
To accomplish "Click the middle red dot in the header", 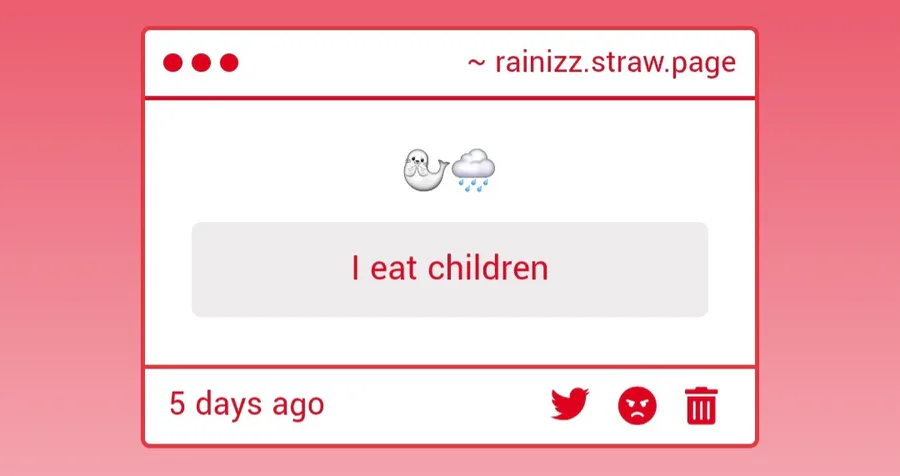I will 201,63.
